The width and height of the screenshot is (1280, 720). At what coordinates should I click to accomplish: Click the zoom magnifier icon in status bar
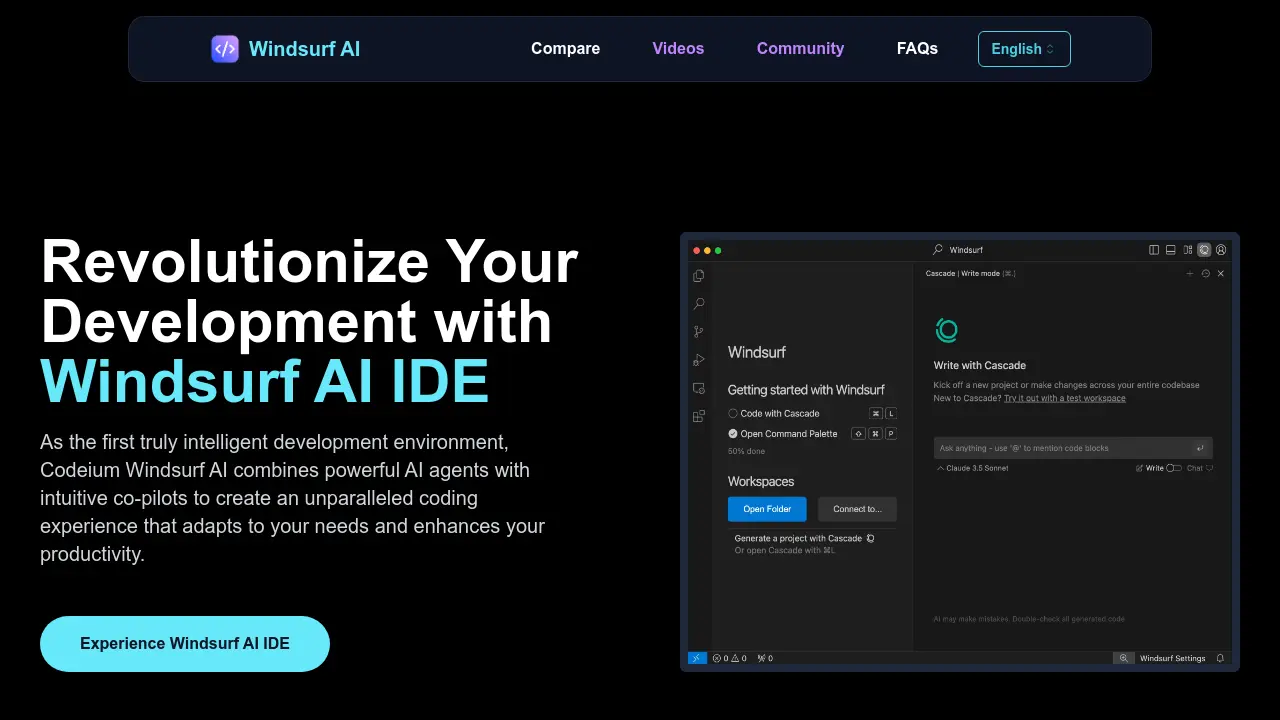[1124, 658]
